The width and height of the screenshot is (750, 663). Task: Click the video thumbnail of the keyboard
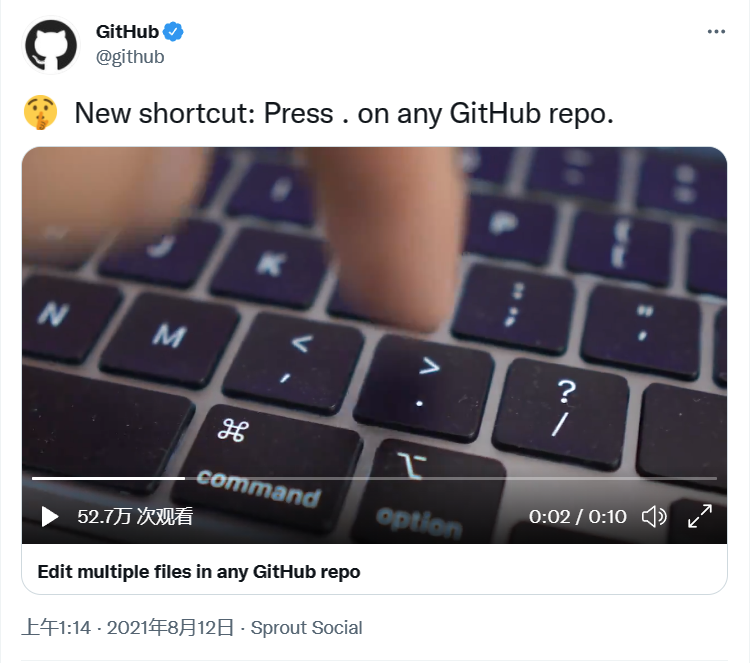coord(374,311)
